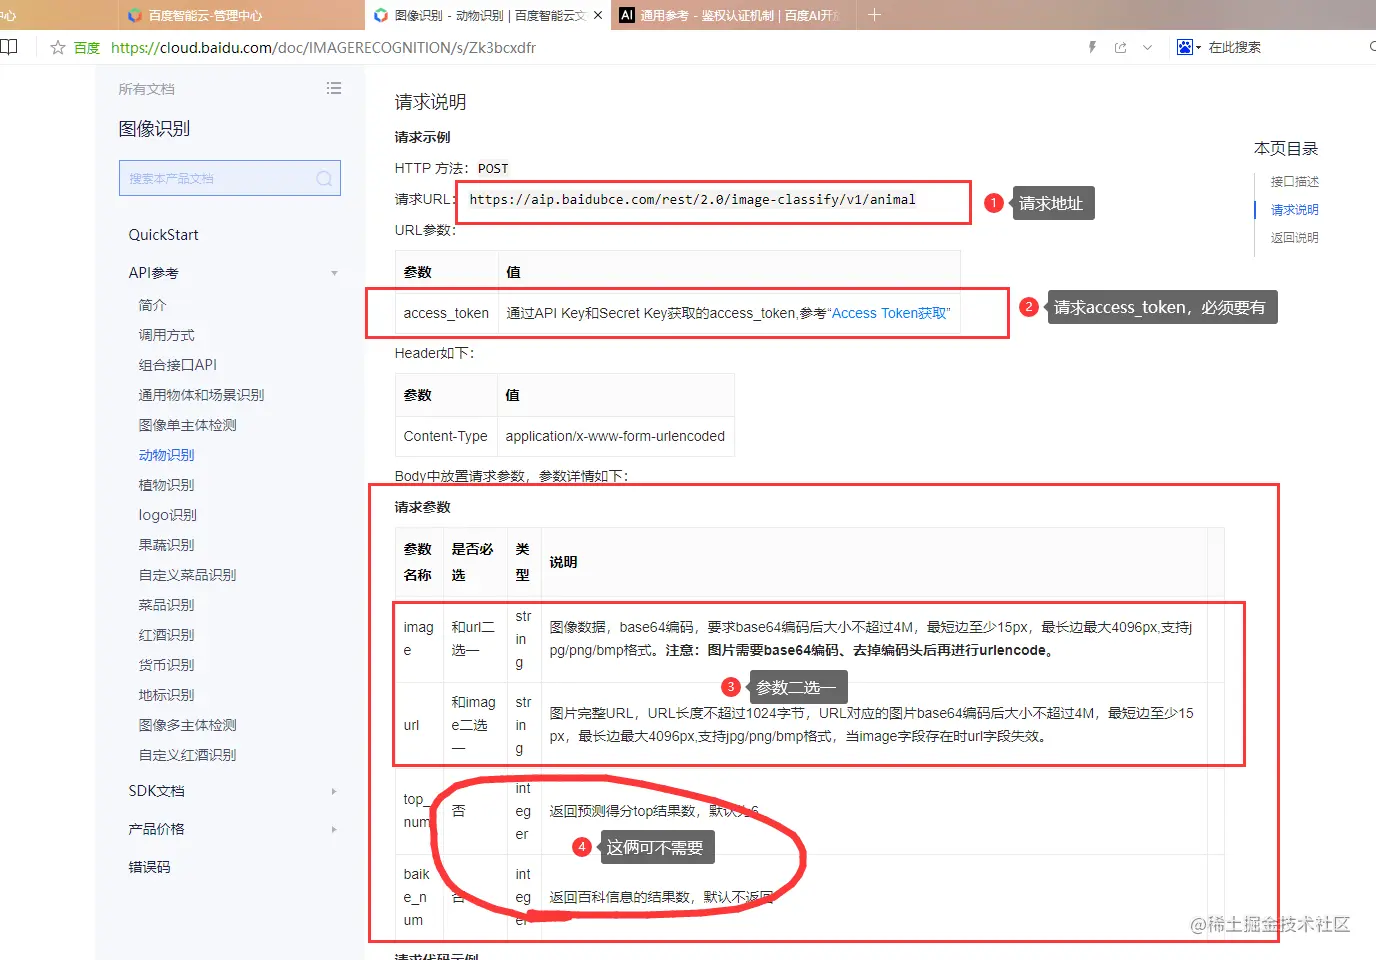Open the new tab plus button
The height and width of the screenshot is (960, 1376).
[x=874, y=15]
